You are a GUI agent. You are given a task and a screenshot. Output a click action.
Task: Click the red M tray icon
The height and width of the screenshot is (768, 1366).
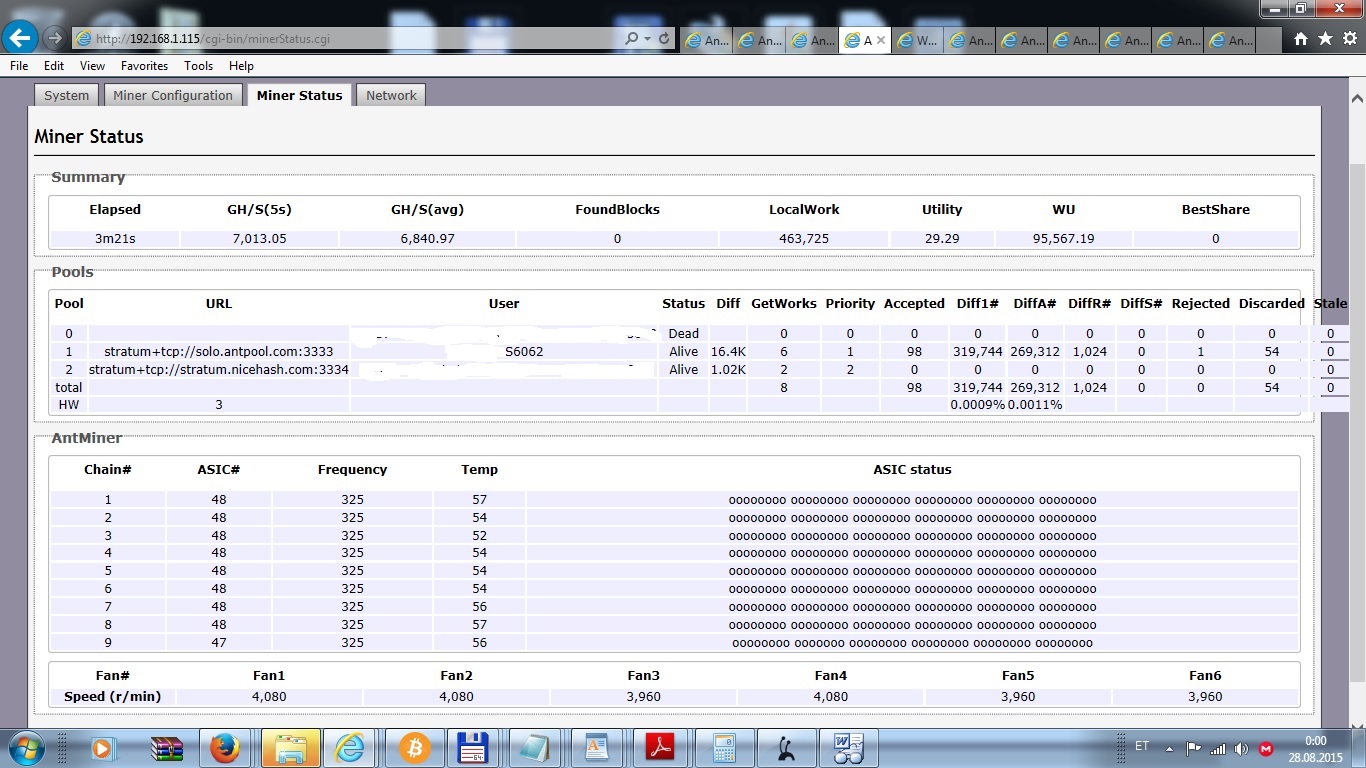point(1266,748)
